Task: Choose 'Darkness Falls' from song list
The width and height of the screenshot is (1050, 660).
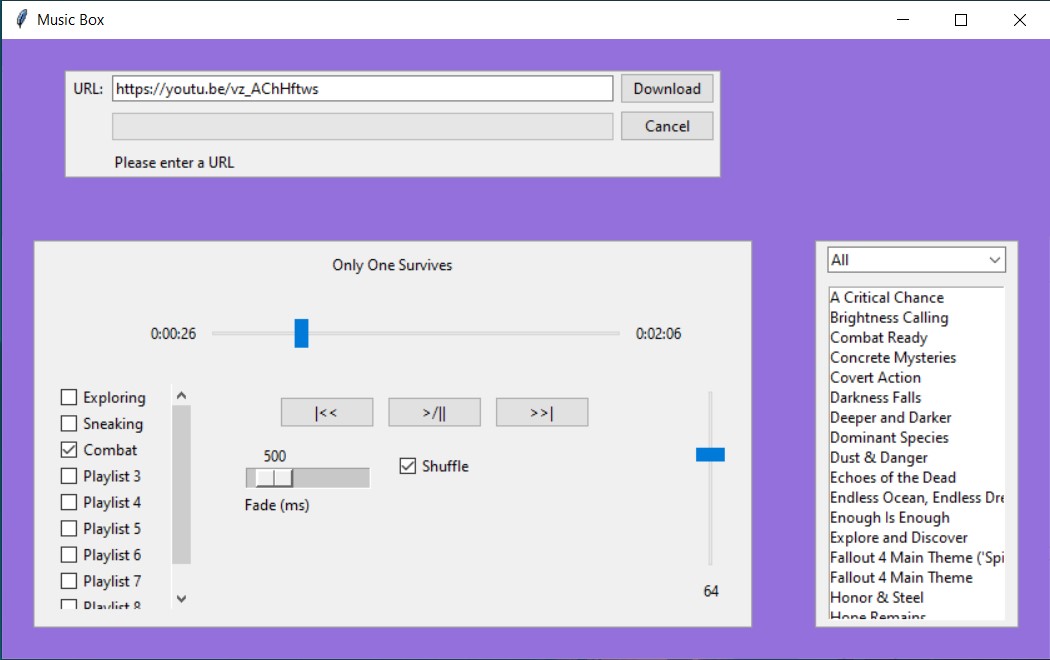Action: (x=875, y=398)
